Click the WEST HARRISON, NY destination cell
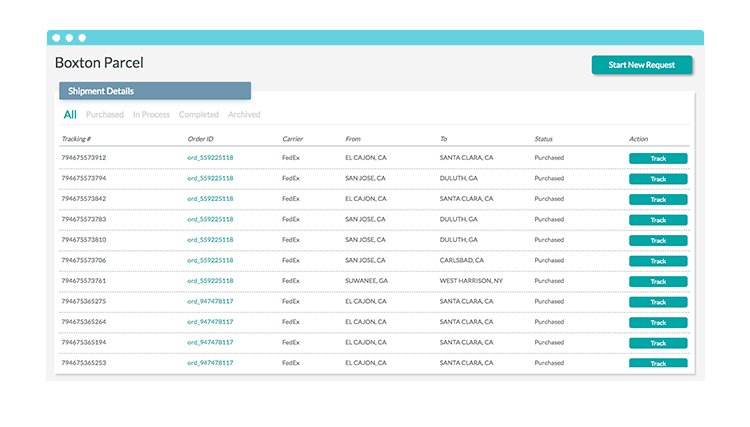Image resolution: width=750 pixels, height=427 pixels. pyautogui.click(x=471, y=281)
